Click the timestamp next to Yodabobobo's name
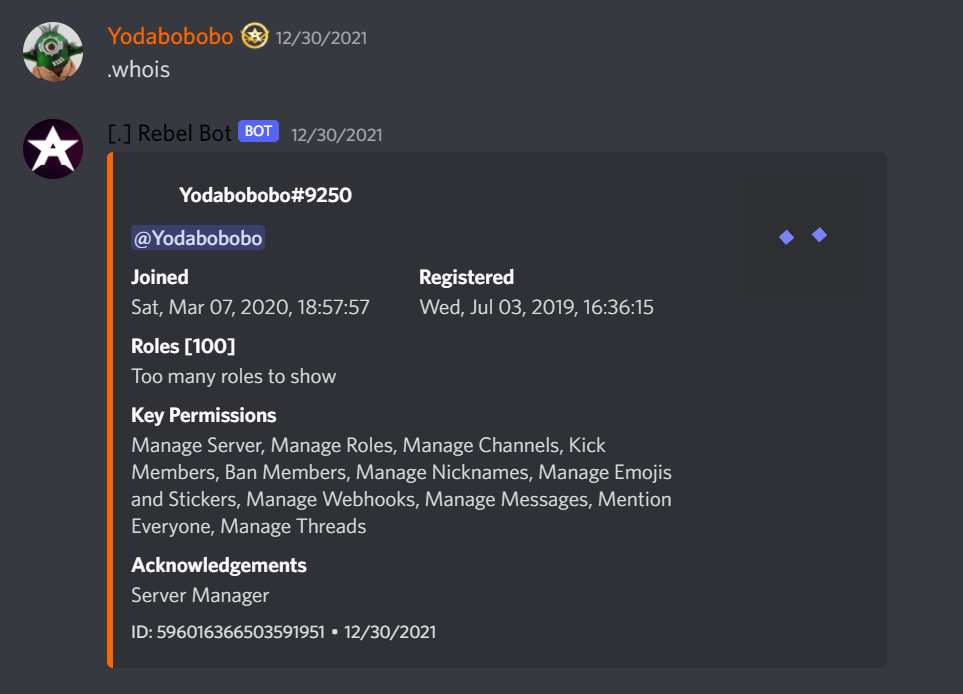Viewport: 963px width, 694px height. [321, 38]
